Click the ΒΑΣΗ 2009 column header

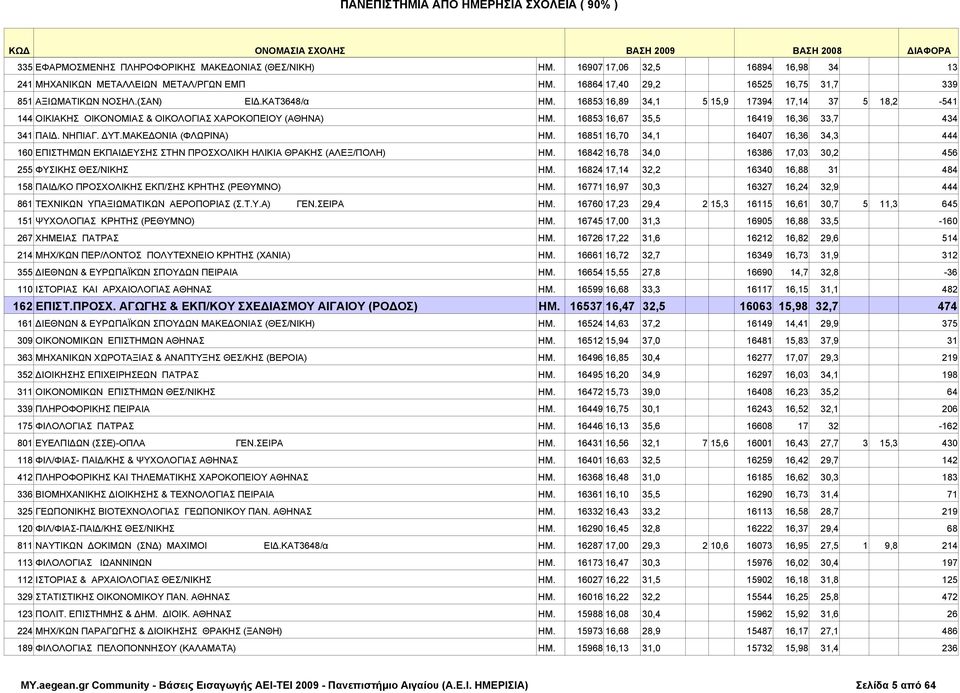(x=650, y=51)
